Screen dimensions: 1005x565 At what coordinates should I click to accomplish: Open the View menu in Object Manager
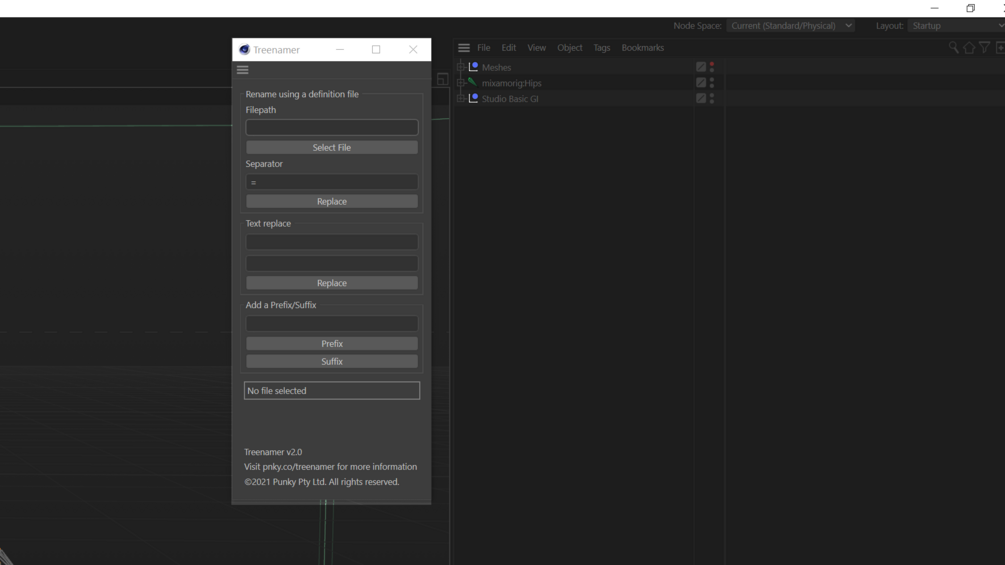click(x=536, y=48)
